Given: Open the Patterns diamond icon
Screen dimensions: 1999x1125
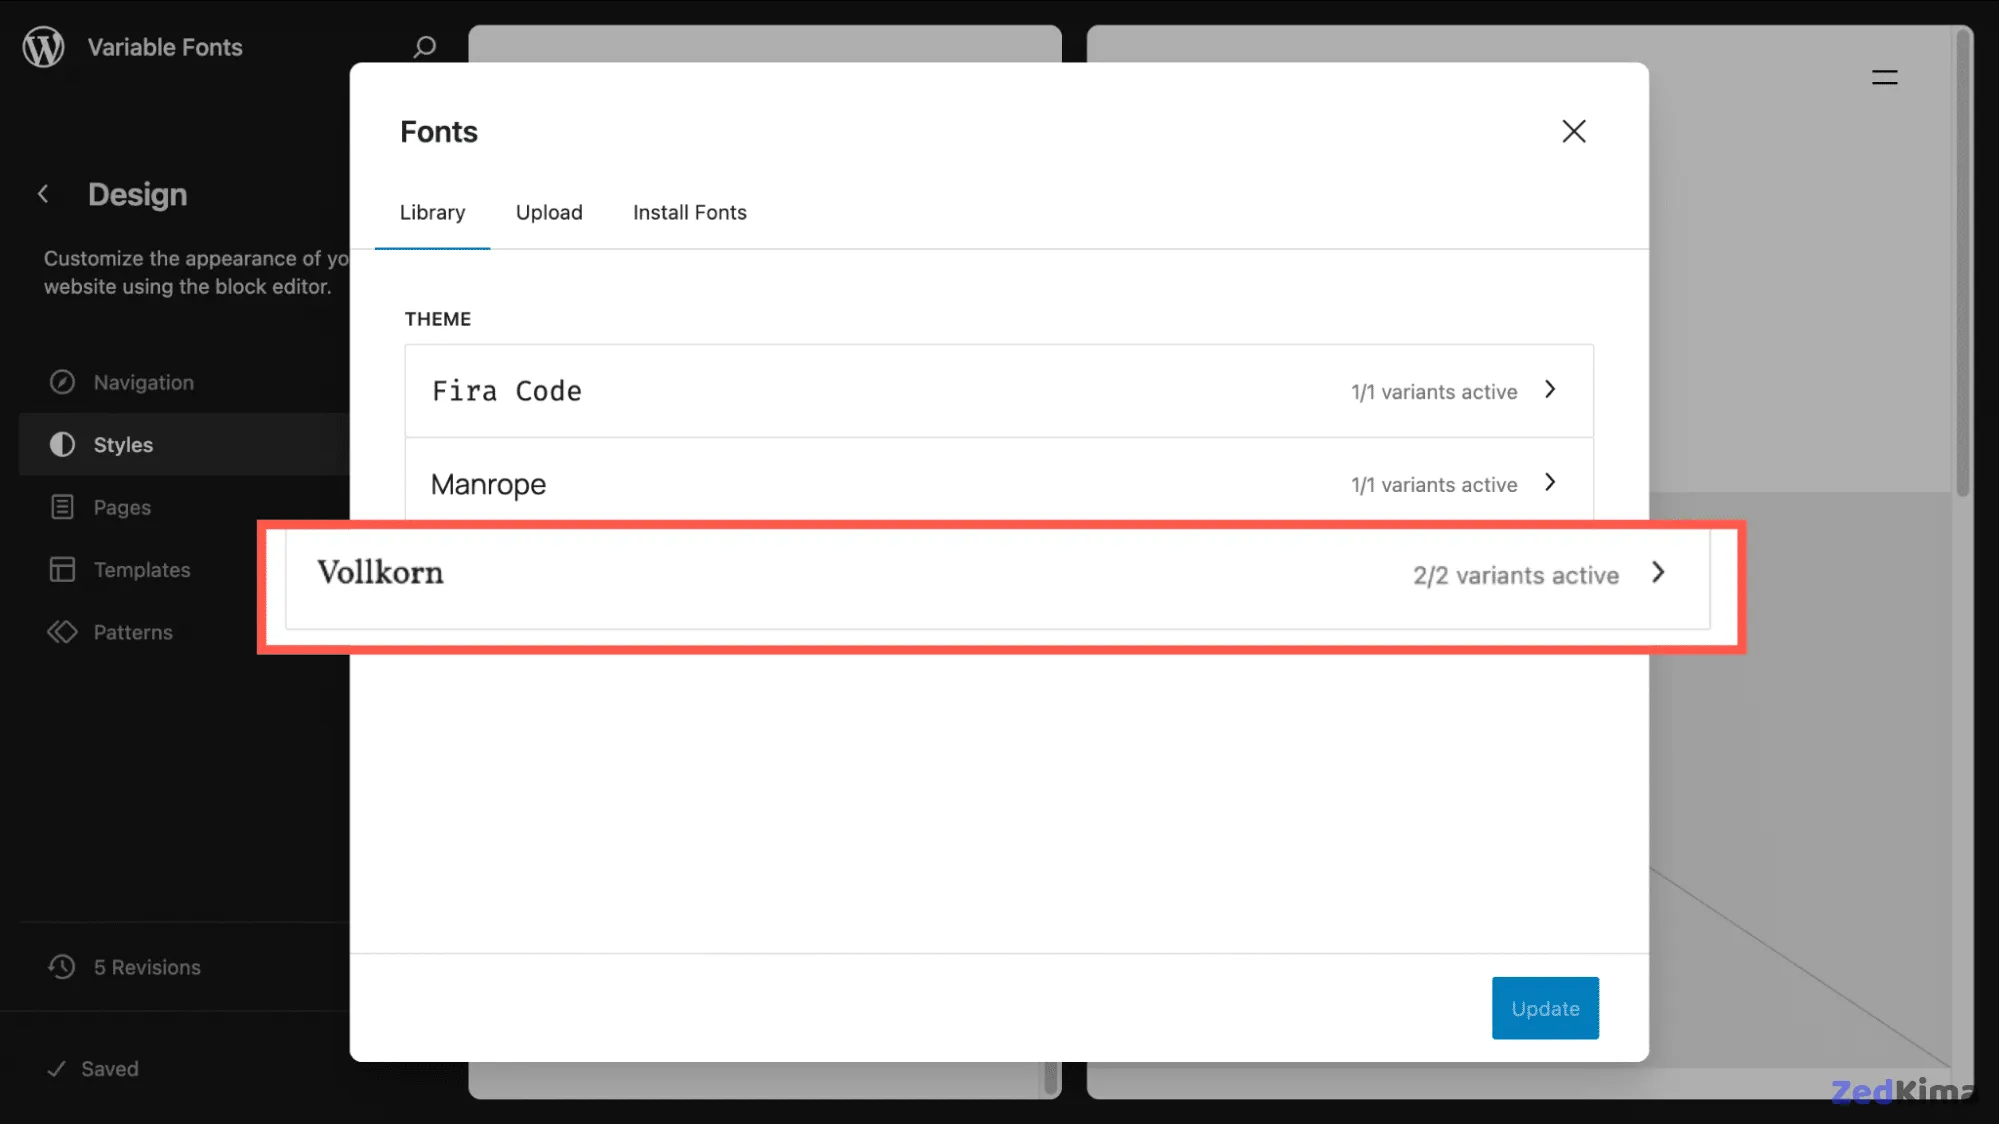Looking at the screenshot, I should pyautogui.click(x=62, y=632).
